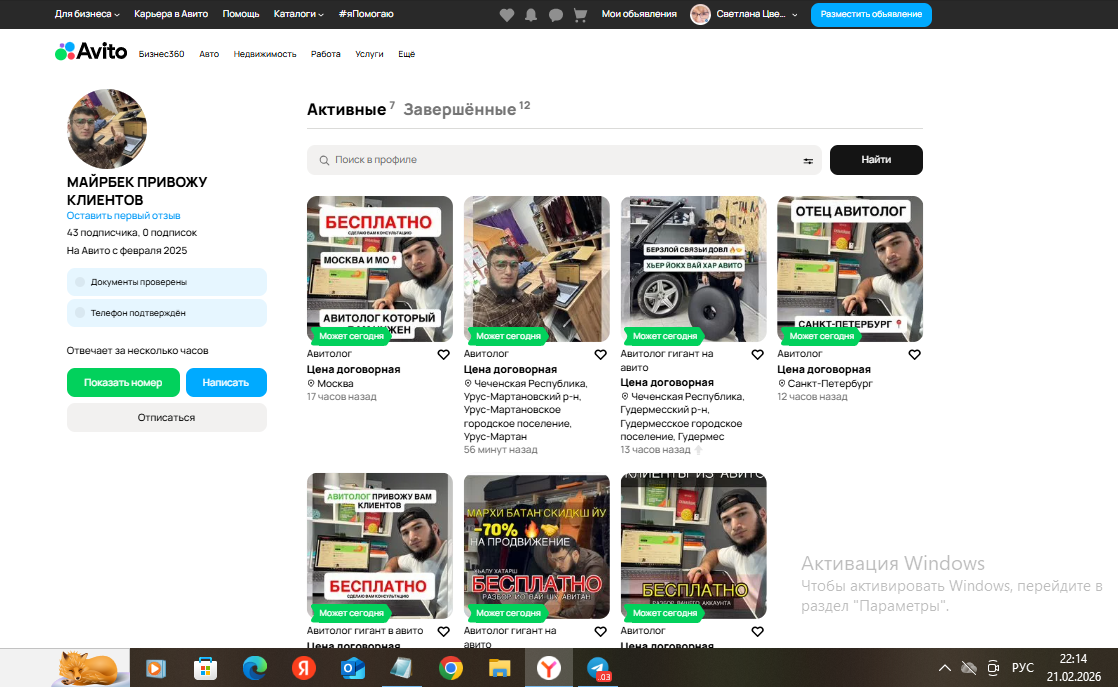This screenshot has width=1118, height=687.
Task: Open 'БЕСПЛАТНО Москва и МО' listing image
Action: [x=379, y=269]
